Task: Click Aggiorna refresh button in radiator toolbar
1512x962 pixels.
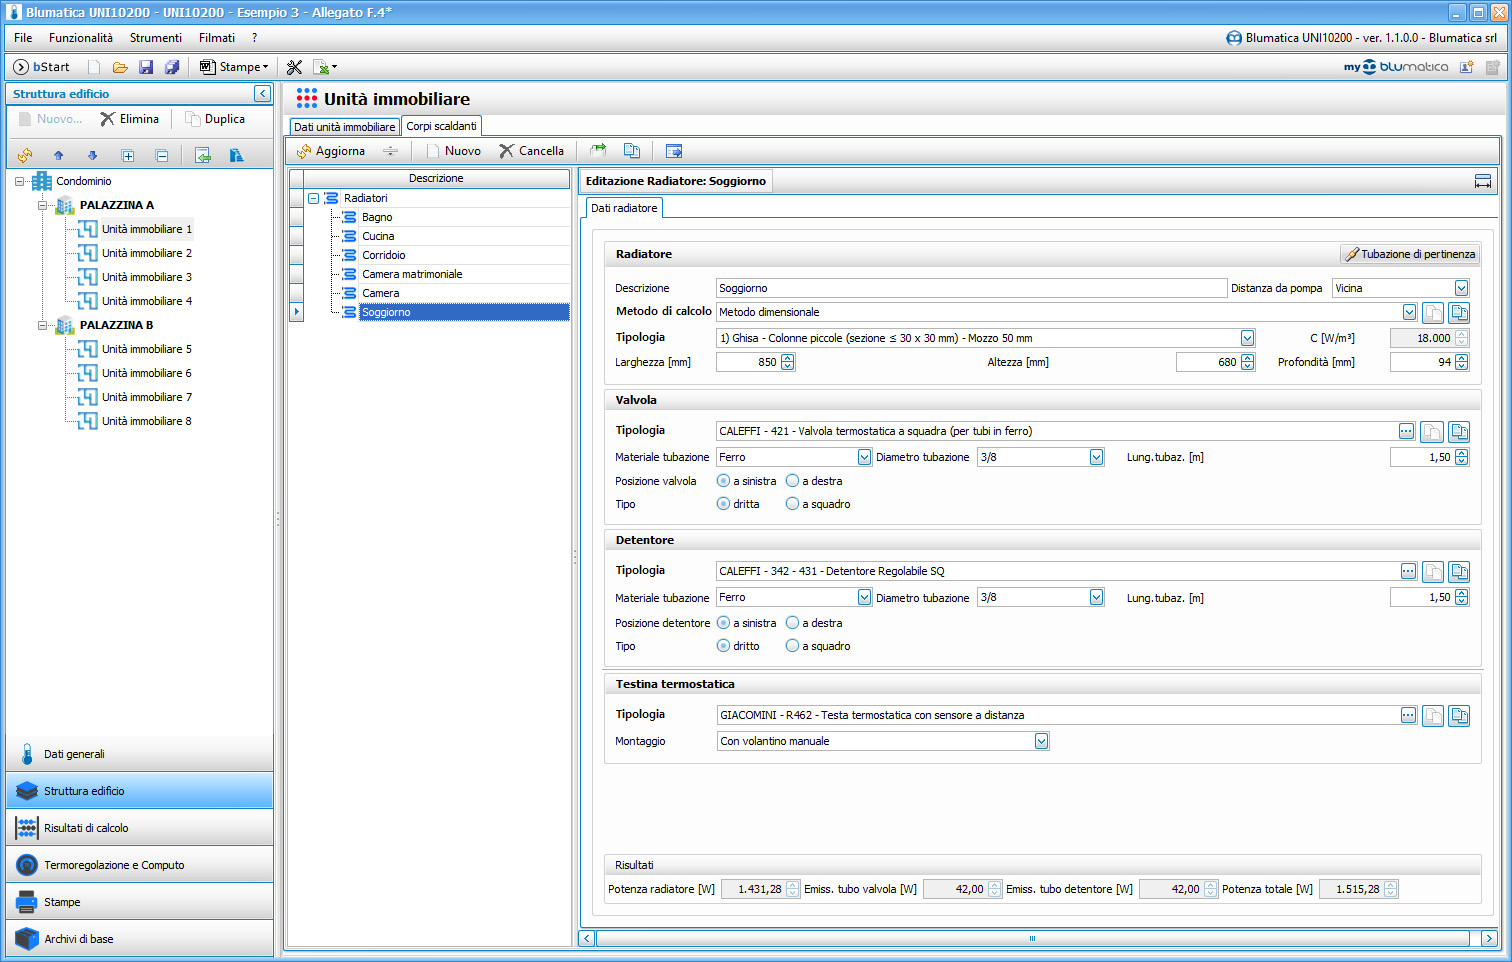Action: (331, 151)
